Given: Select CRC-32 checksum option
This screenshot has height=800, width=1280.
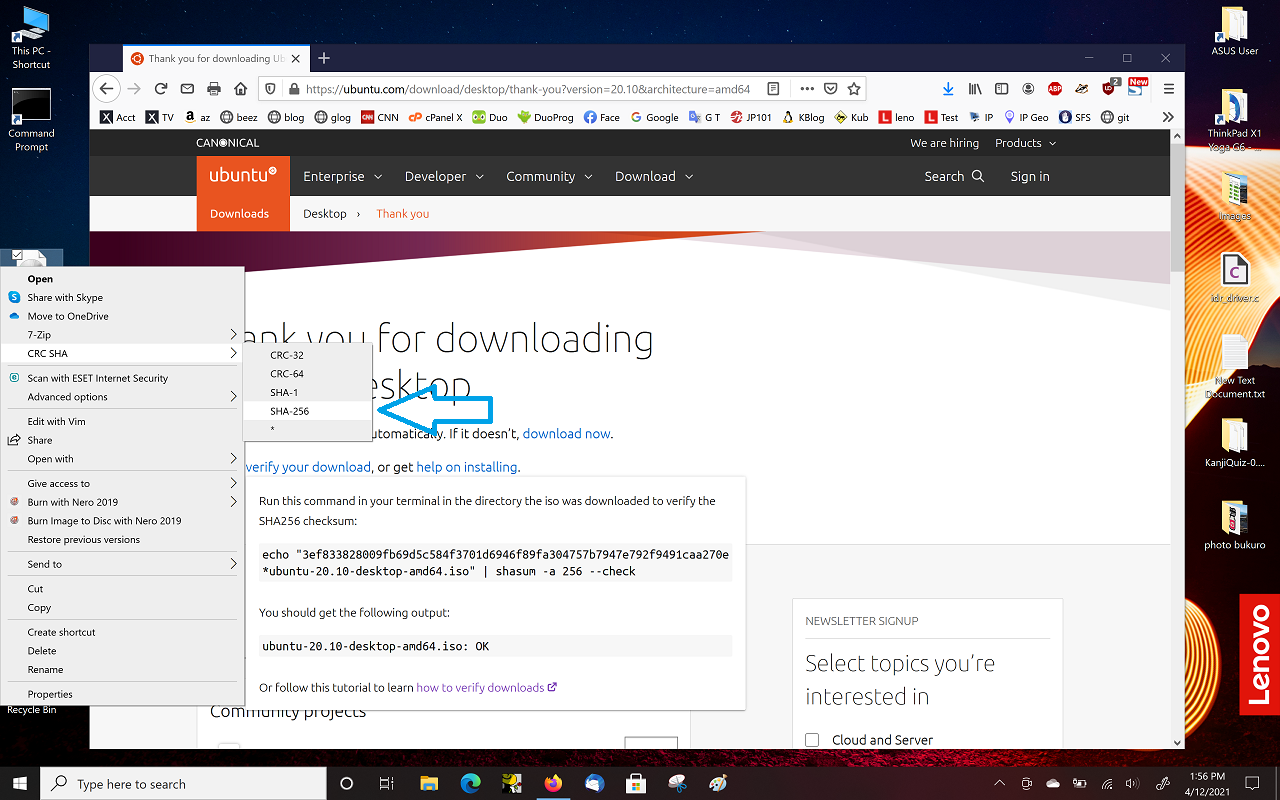Looking at the screenshot, I should [308, 355].
